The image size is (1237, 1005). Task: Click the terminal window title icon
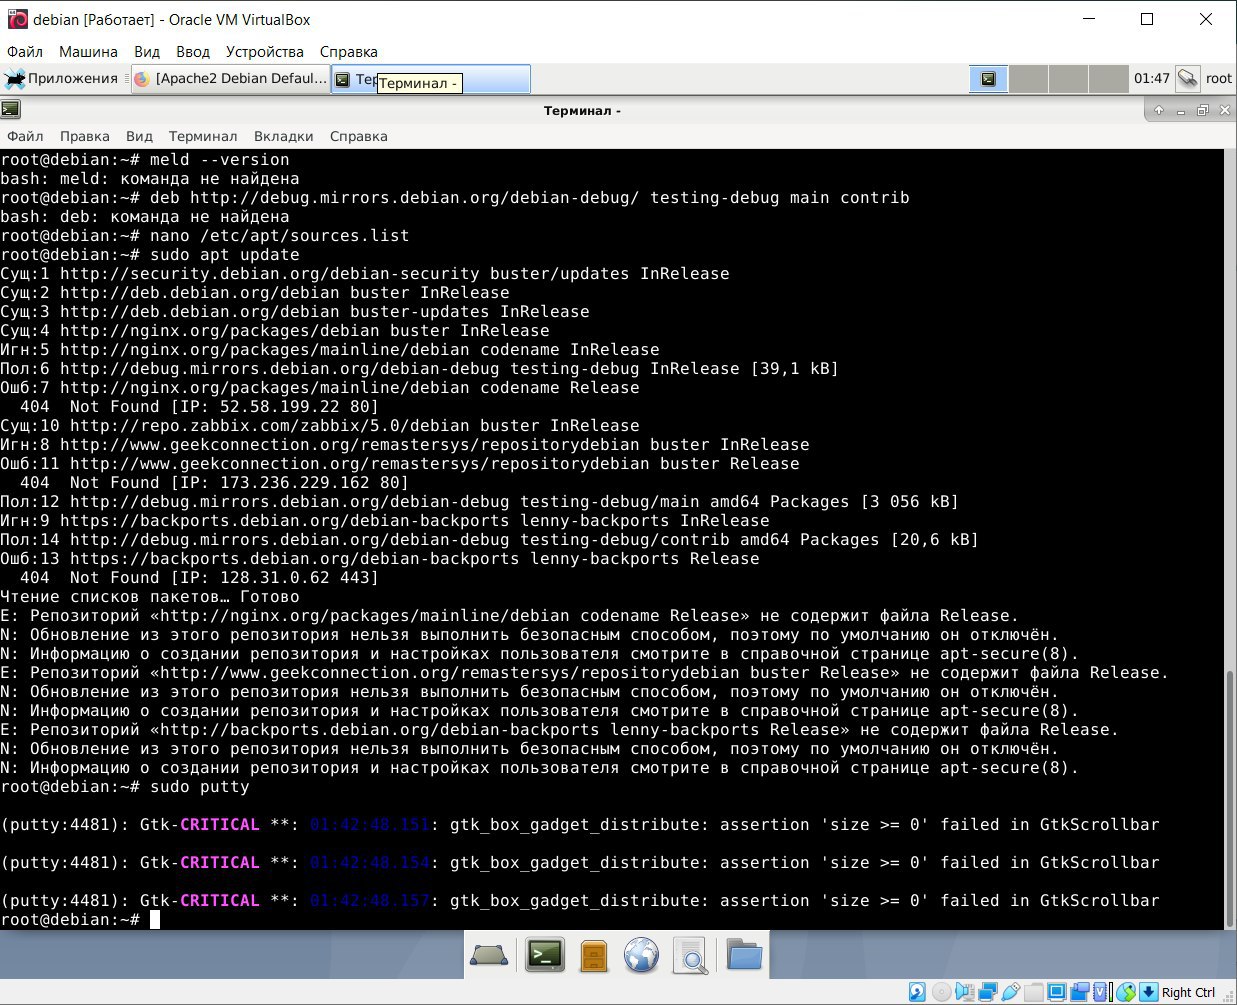10,110
